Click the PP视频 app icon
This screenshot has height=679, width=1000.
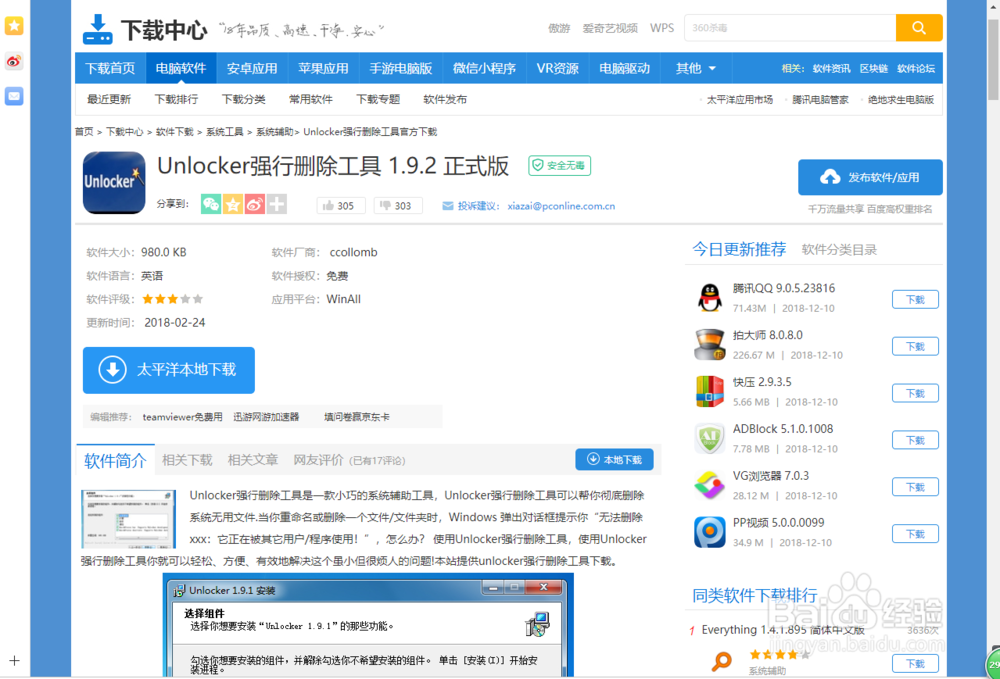(710, 532)
